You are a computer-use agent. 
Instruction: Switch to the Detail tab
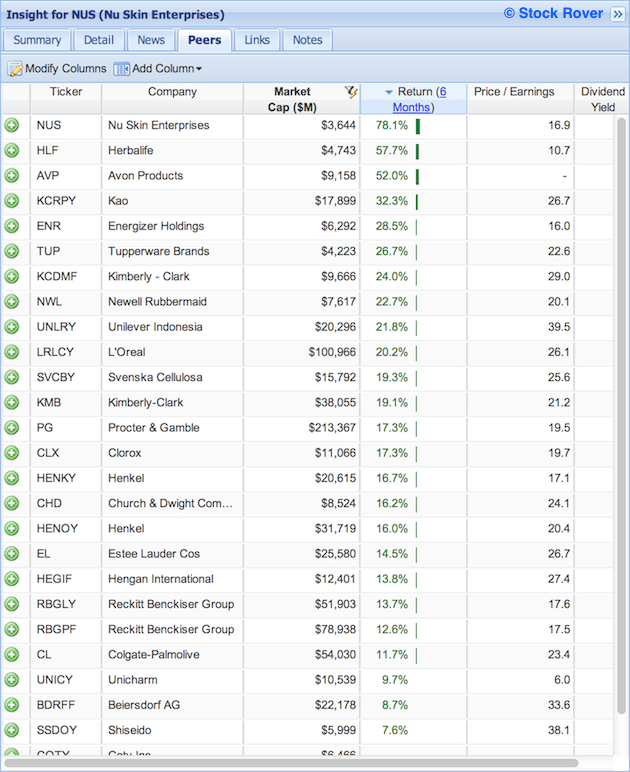tap(99, 40)
